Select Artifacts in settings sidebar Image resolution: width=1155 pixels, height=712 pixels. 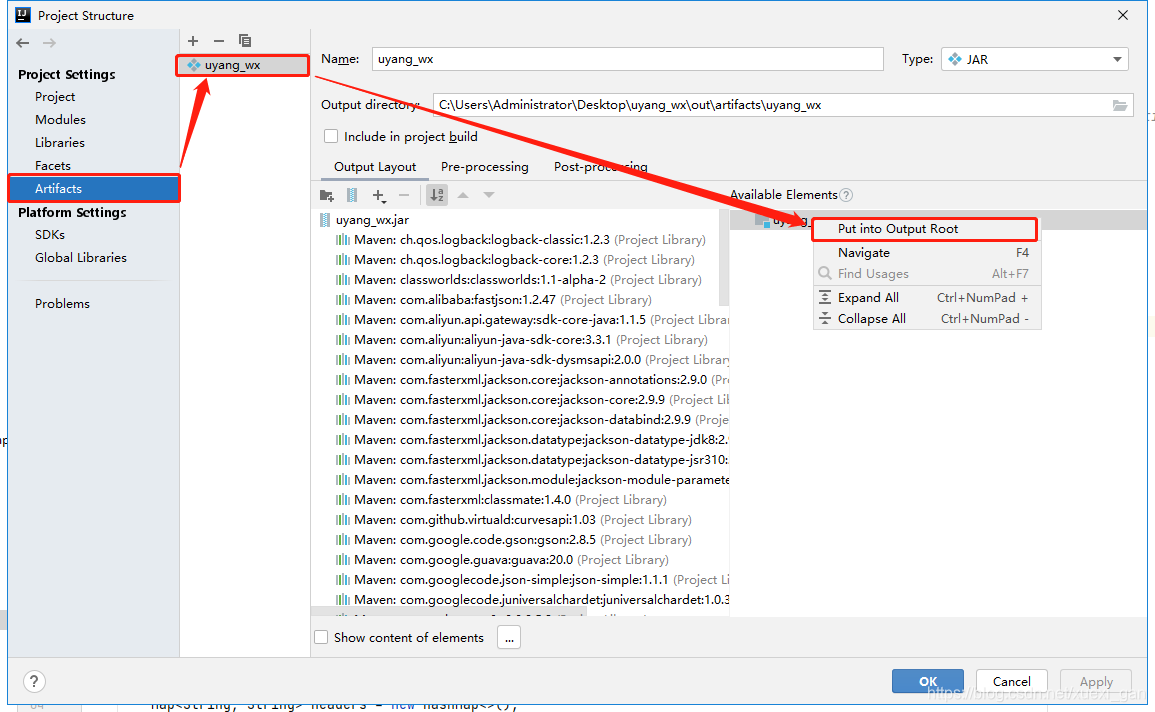pyautogui.click(x=94, y=188)
